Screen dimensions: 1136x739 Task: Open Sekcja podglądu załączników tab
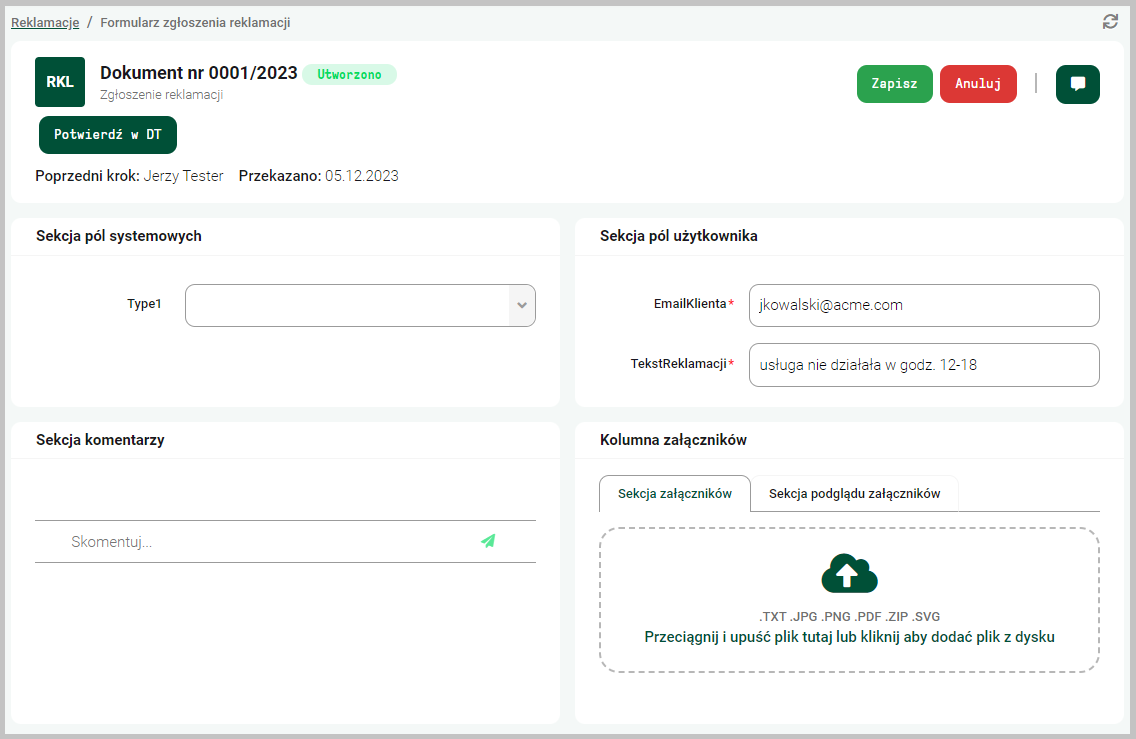click(854, 493)
